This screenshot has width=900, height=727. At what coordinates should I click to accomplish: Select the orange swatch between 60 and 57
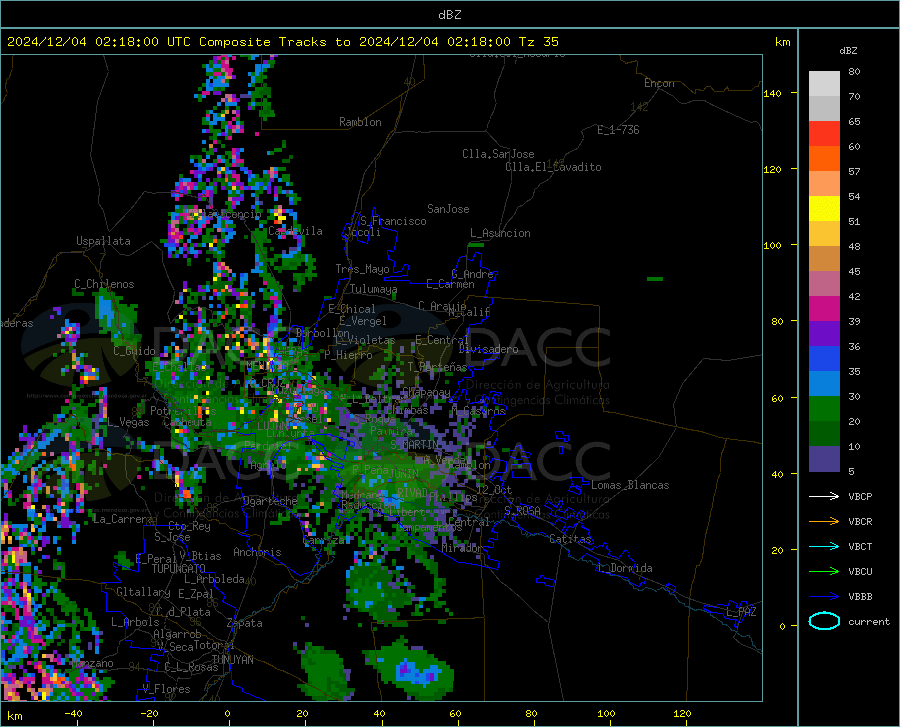824,158
